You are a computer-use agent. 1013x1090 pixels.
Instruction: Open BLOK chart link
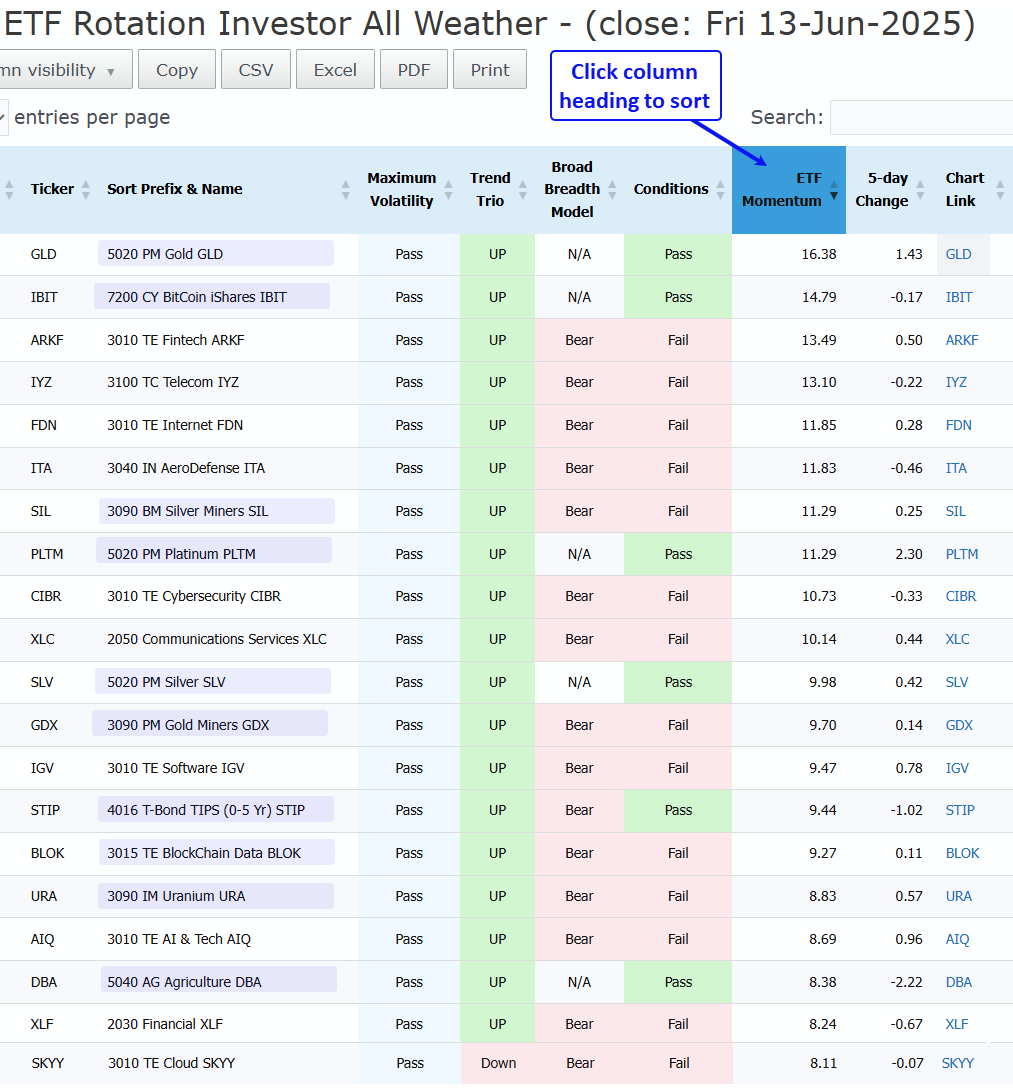click(x=962, y=854)
